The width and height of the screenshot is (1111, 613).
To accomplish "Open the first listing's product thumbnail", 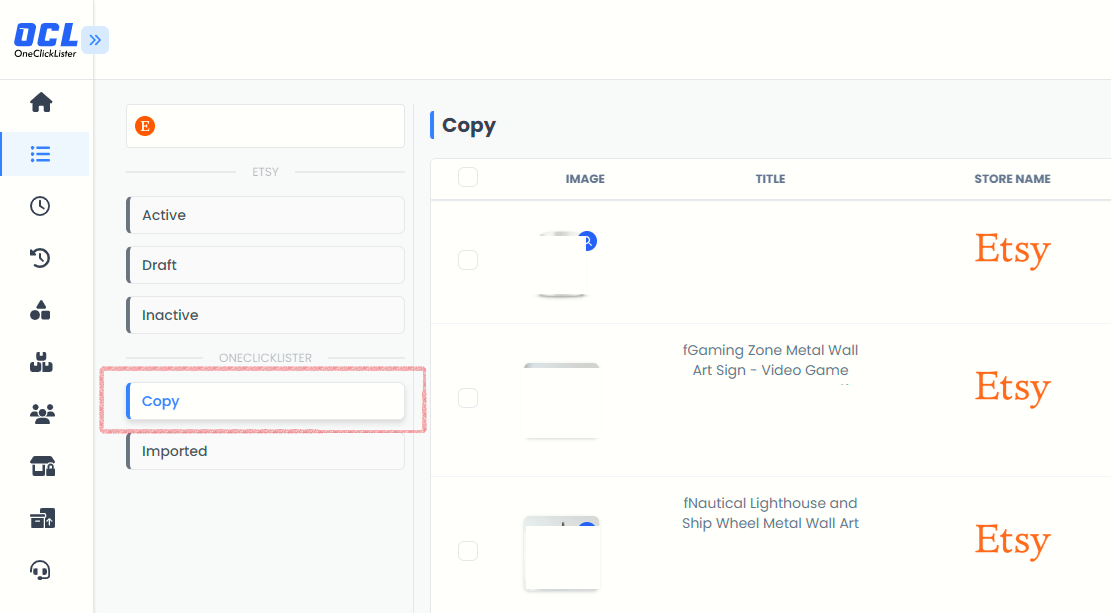I will pyautogui.click(x=561, y=264).
